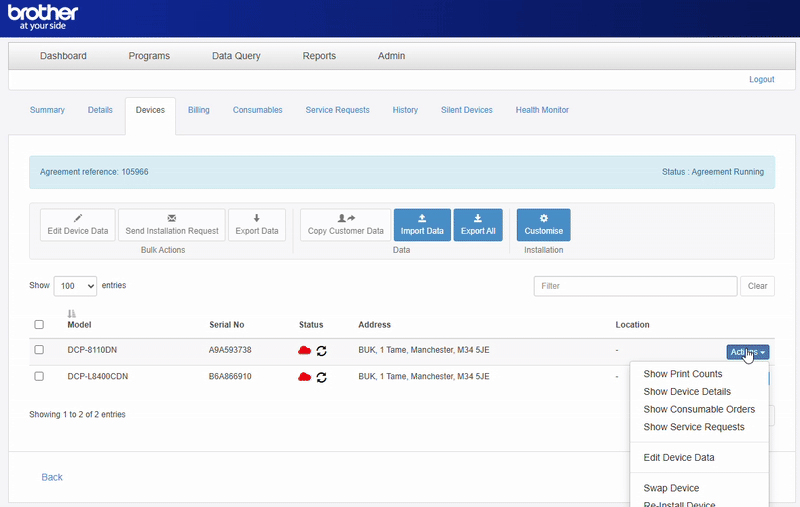Collapse the Actions dropdown for DCP-8110DN
This screenshot has height=507, width=800.
tap(747, 351)
